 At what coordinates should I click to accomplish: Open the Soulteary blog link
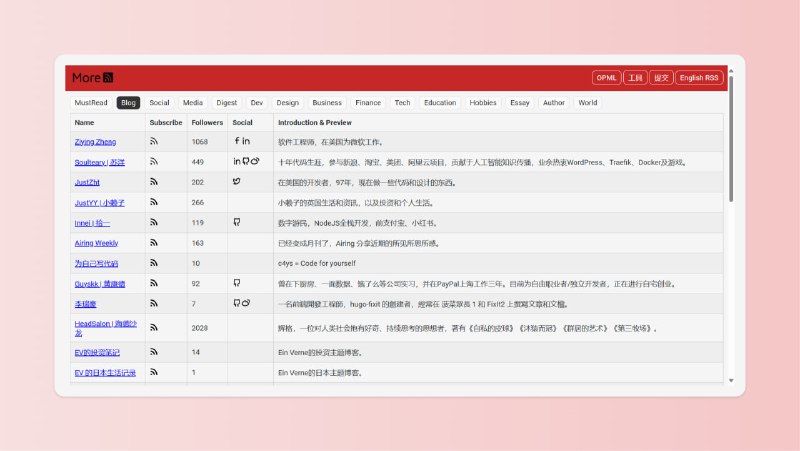[x=97, y=162]
